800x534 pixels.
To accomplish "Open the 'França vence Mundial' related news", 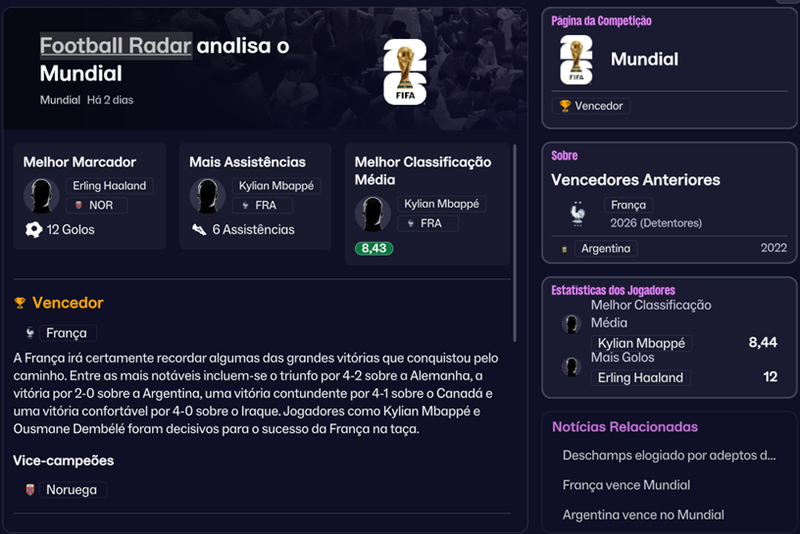I will [x=626, y=485].
